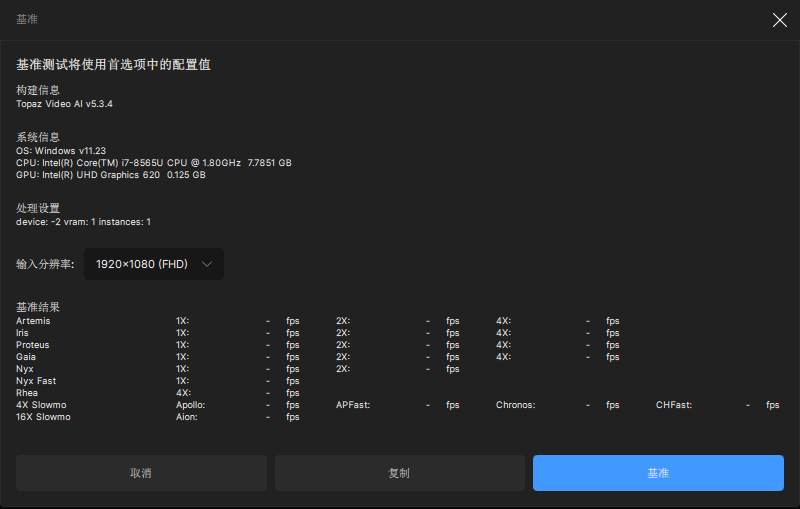Click the 系统信息 section heading
The height and width of the screenshot is (509, 800).
[x=38, y=137]
